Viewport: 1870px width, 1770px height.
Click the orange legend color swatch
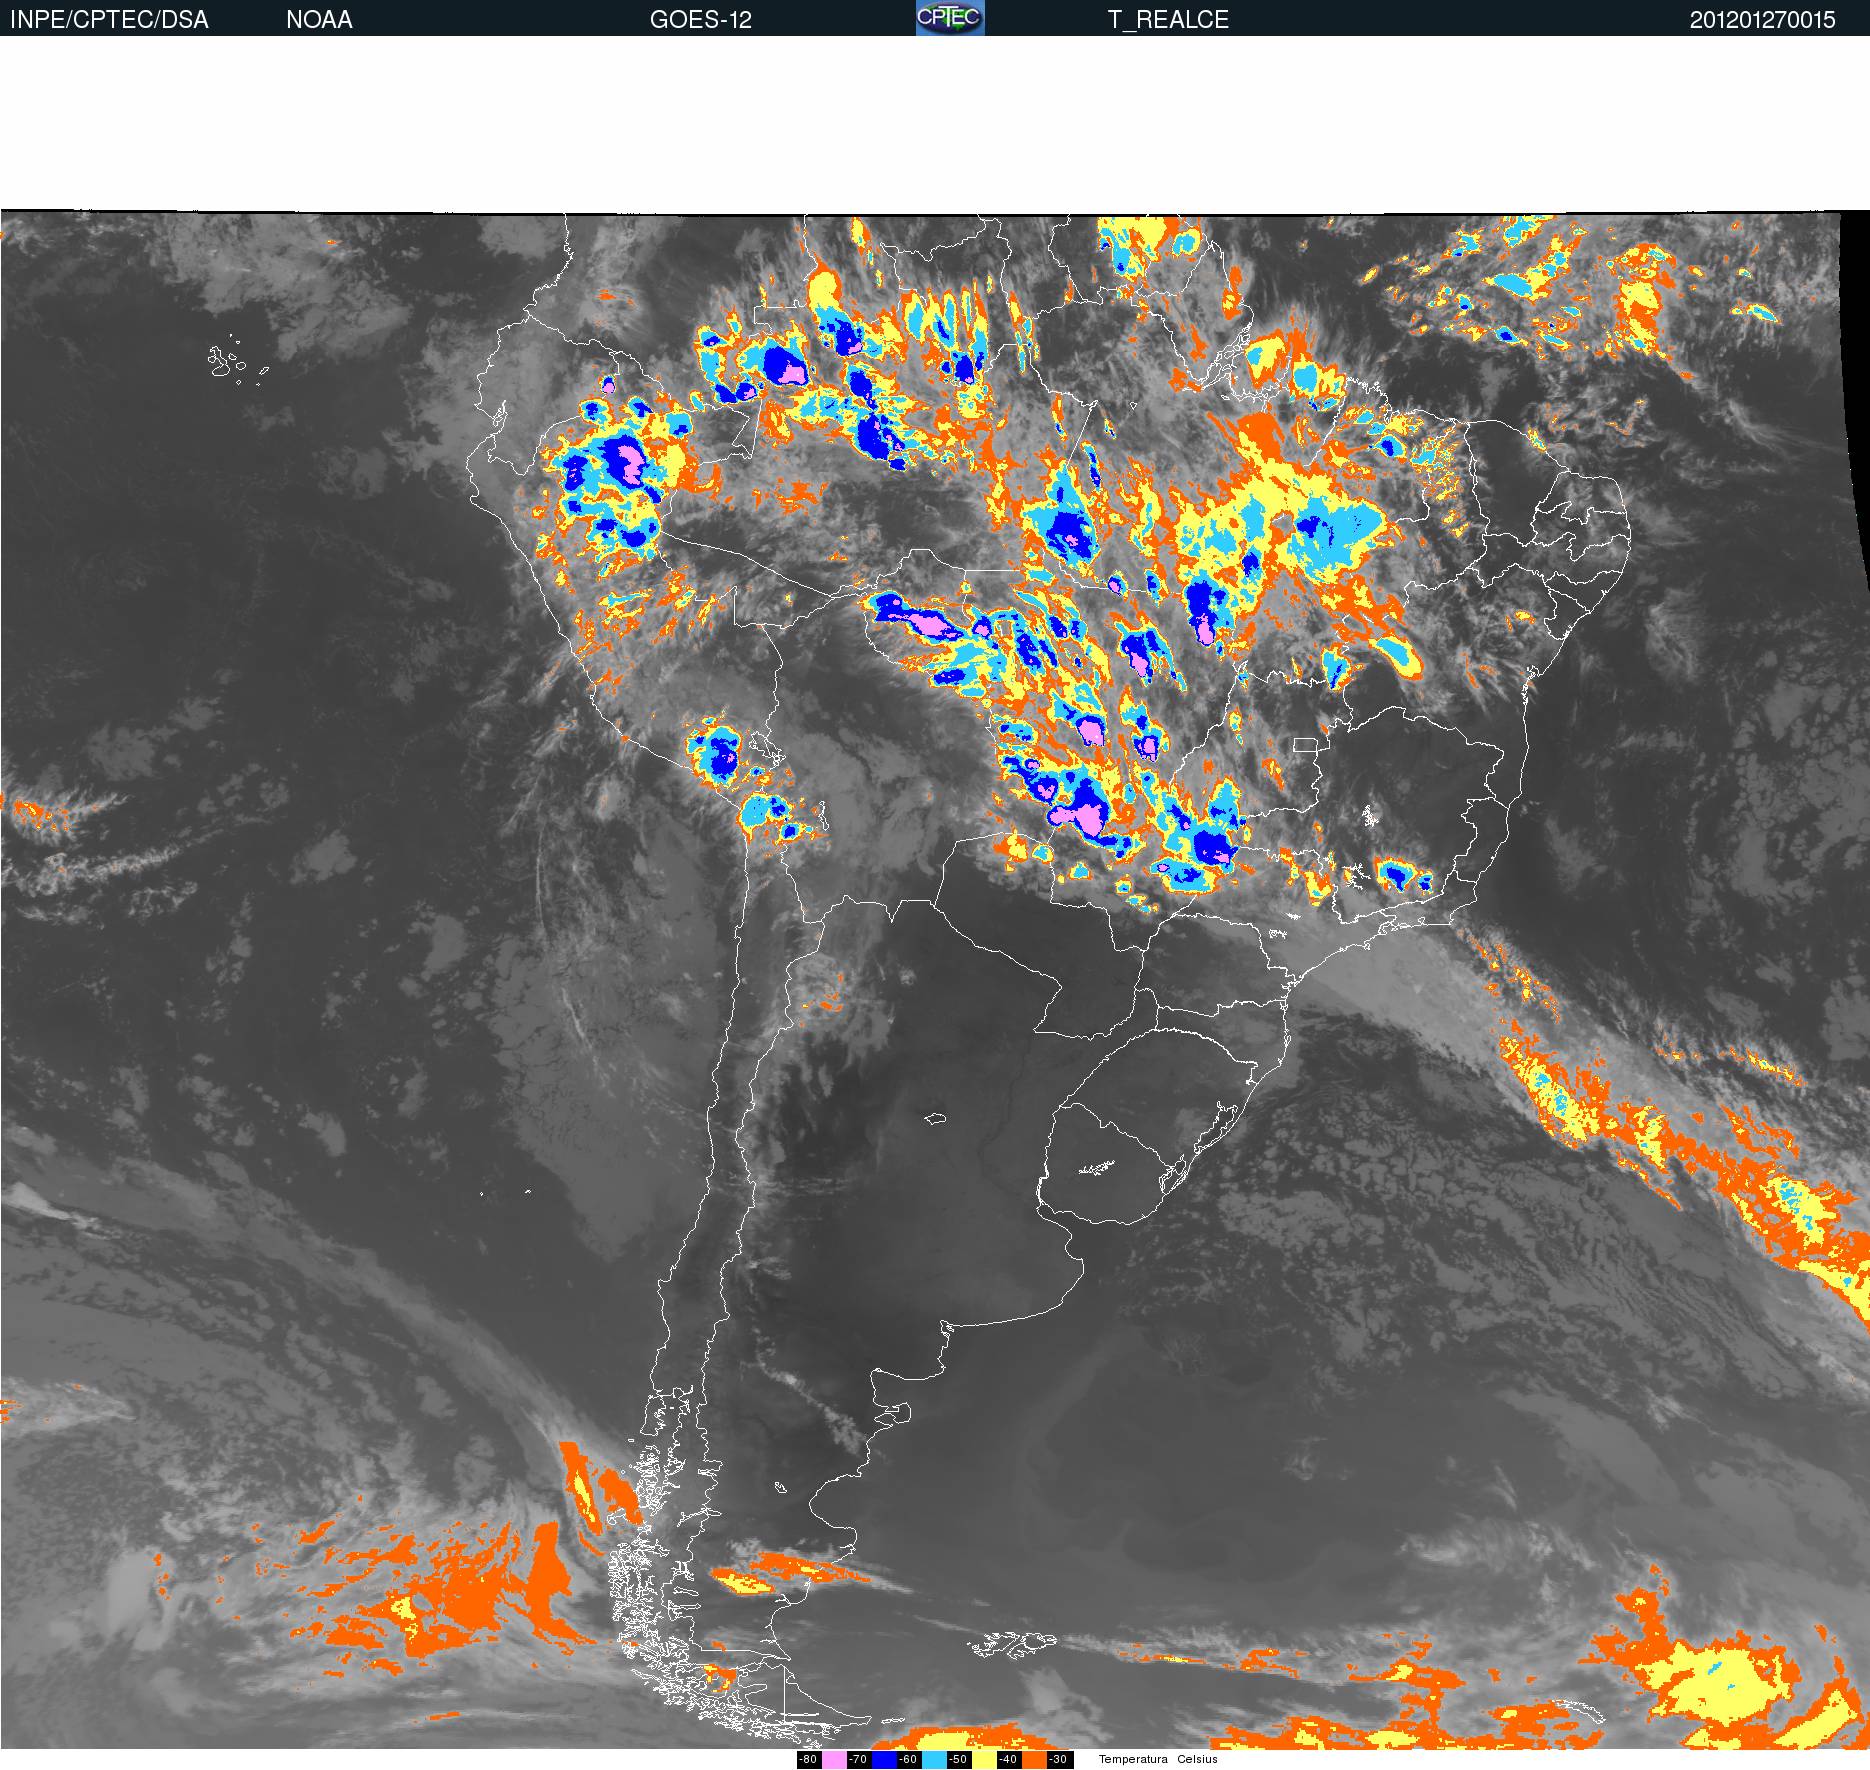tap(1034, 1759)
